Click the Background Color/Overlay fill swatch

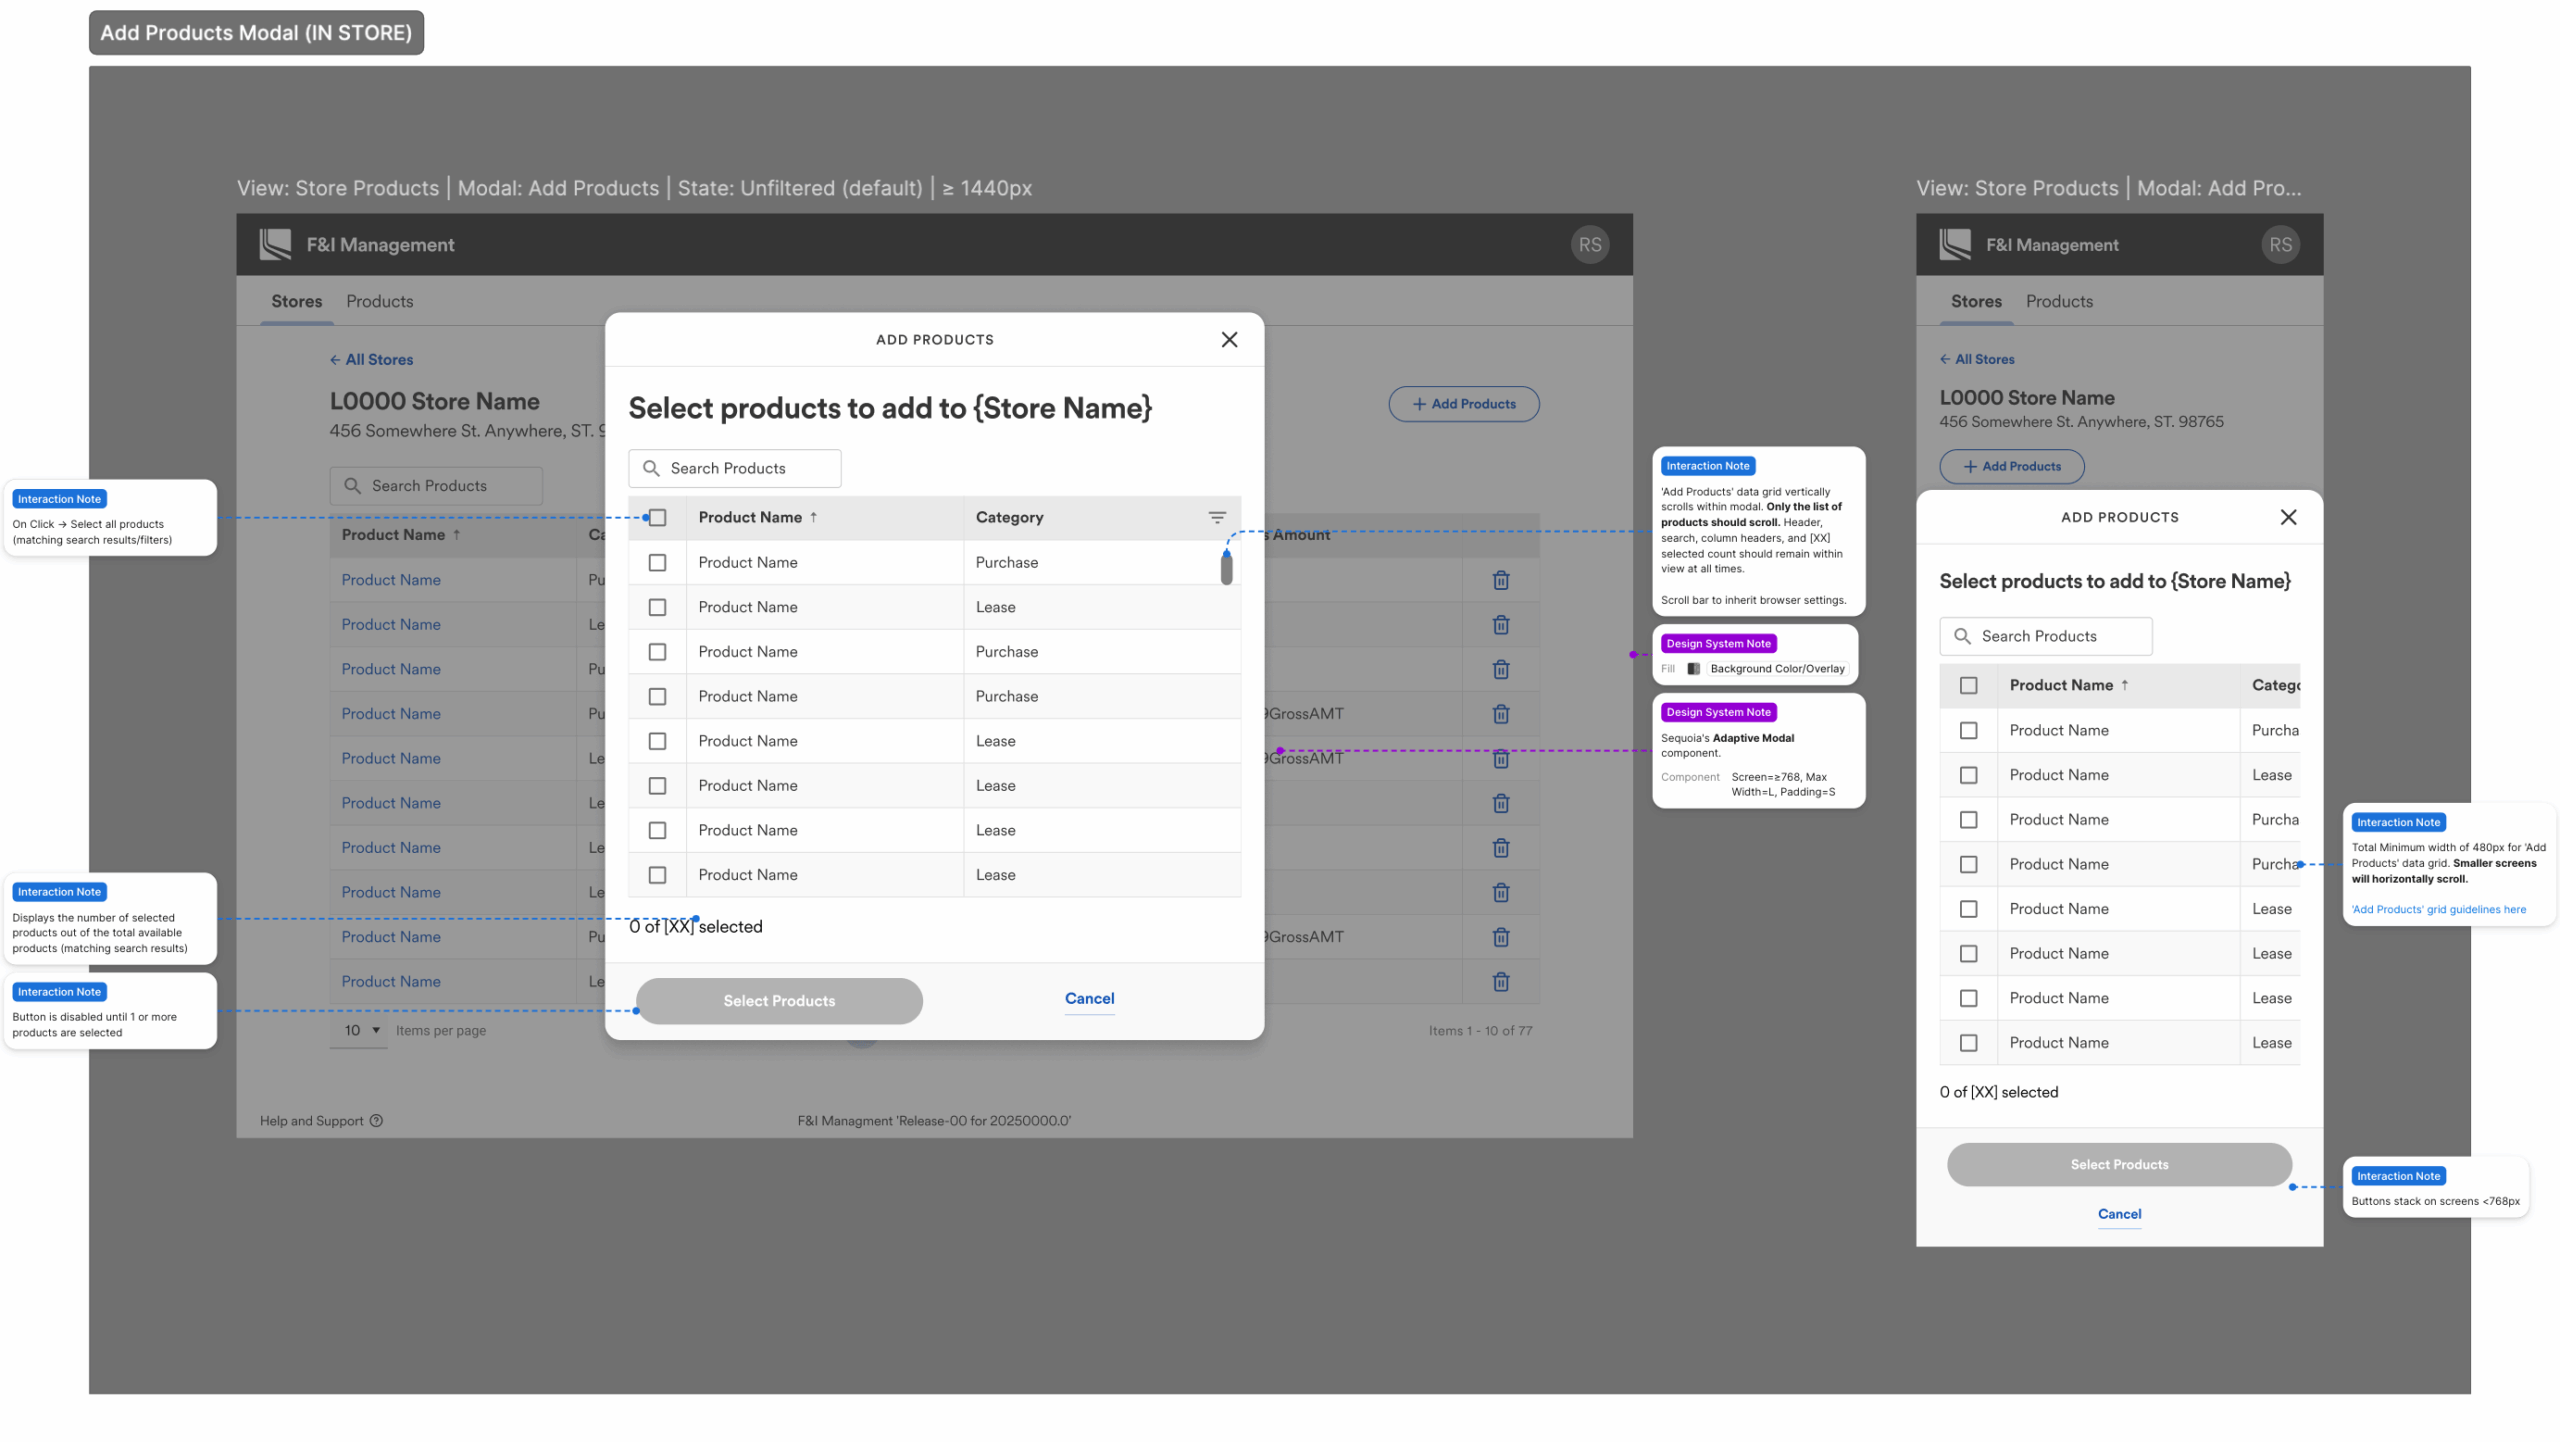(1693, 668)
